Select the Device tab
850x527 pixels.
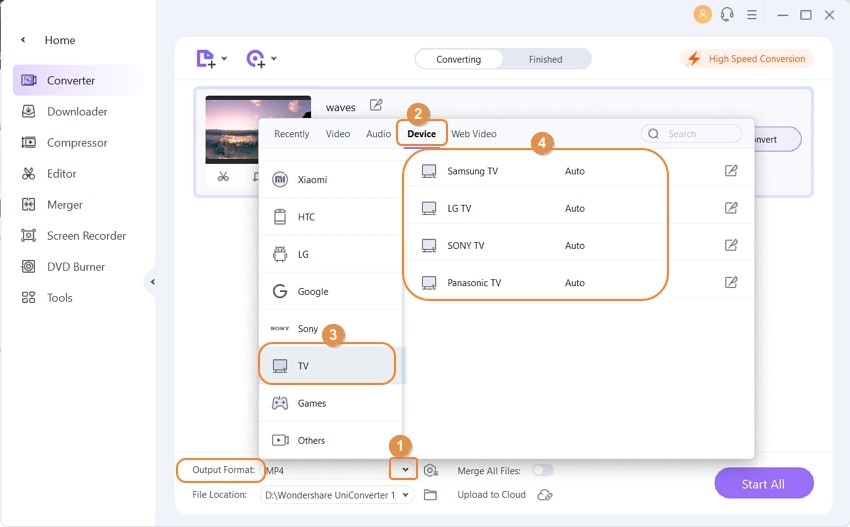point(422,134)
